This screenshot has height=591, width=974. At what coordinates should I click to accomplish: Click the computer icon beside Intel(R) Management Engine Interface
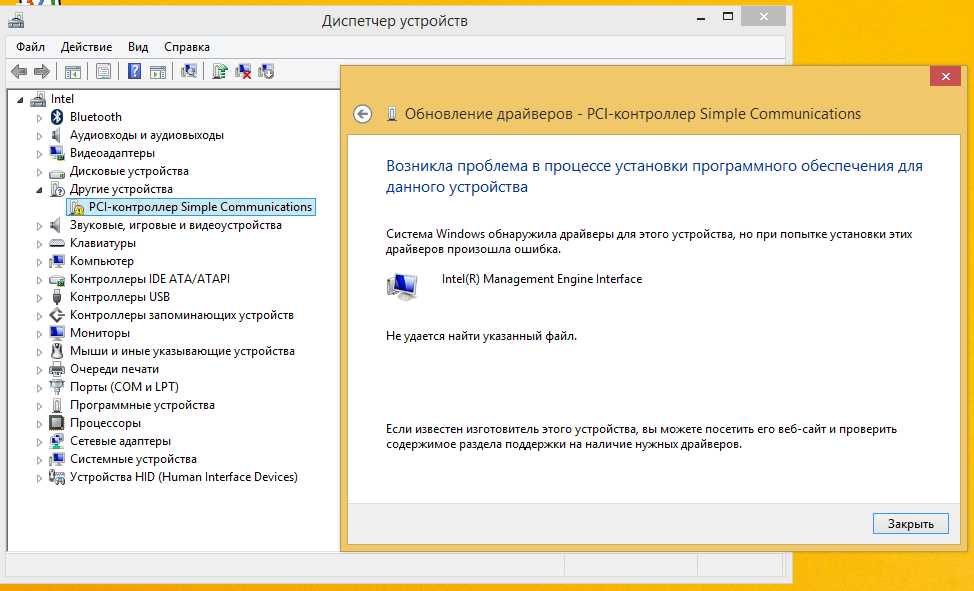[403, 286]
